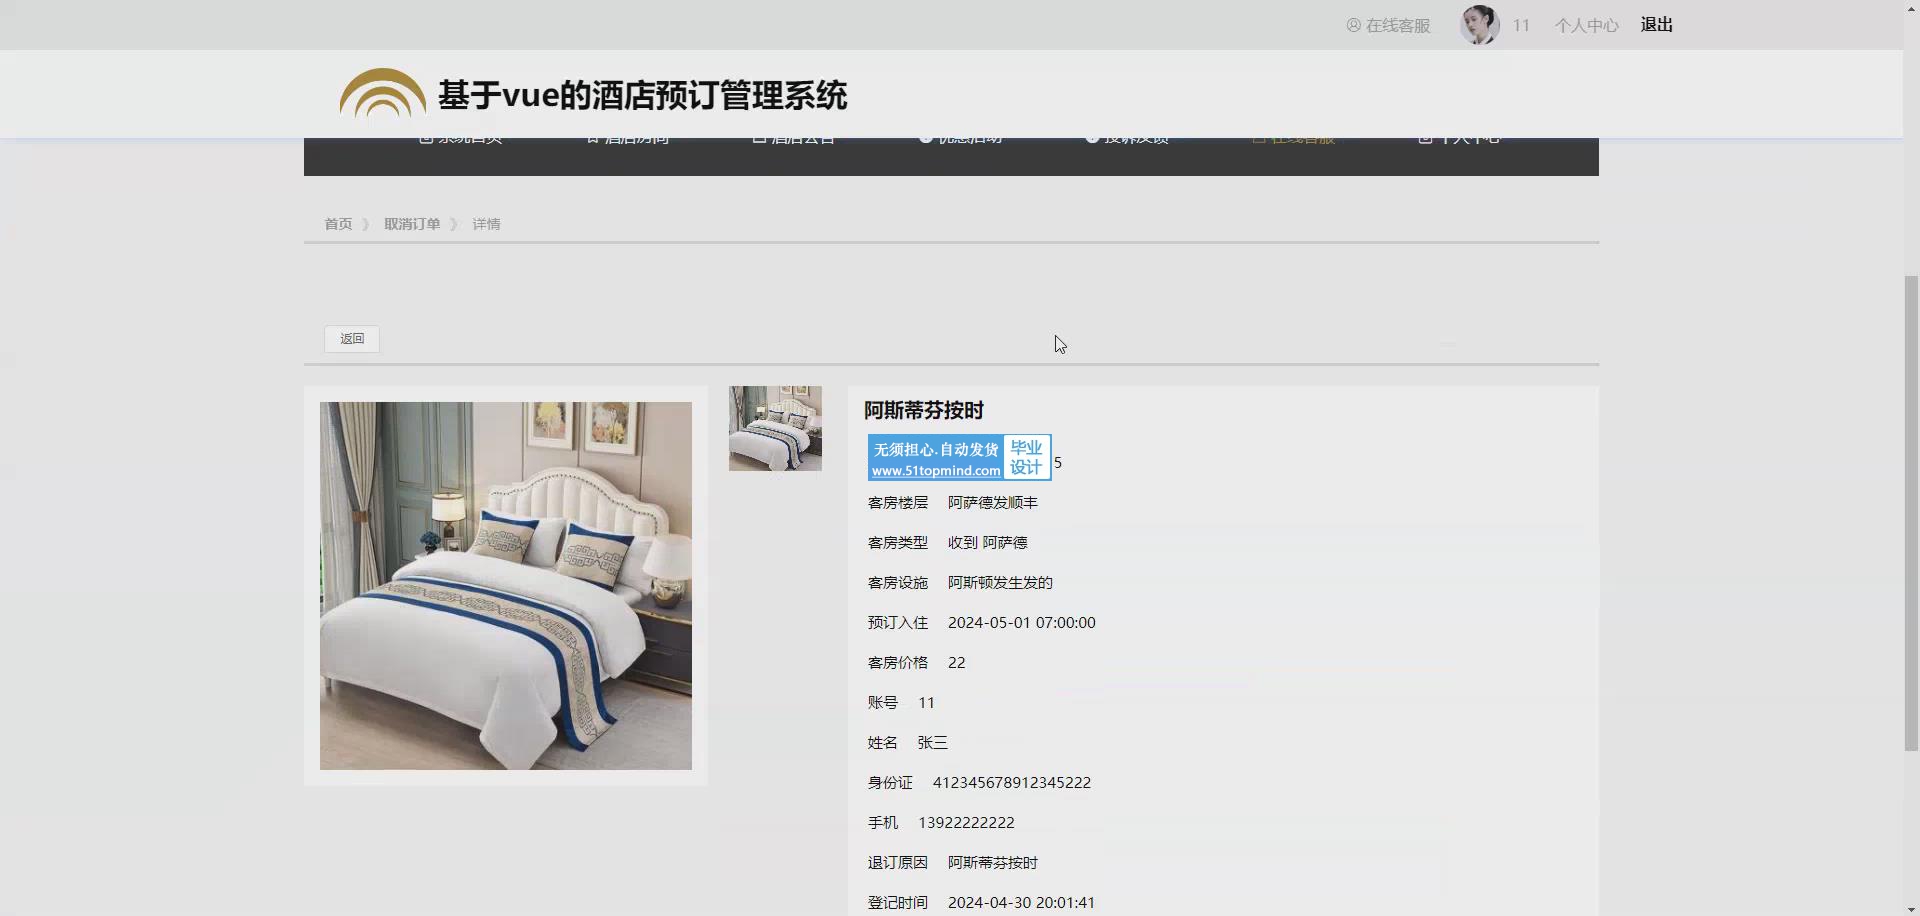Click the room name 阿斯蒂芬按时 heading
This screenshot has width=1920, height=916.
[x=924, y=410]
